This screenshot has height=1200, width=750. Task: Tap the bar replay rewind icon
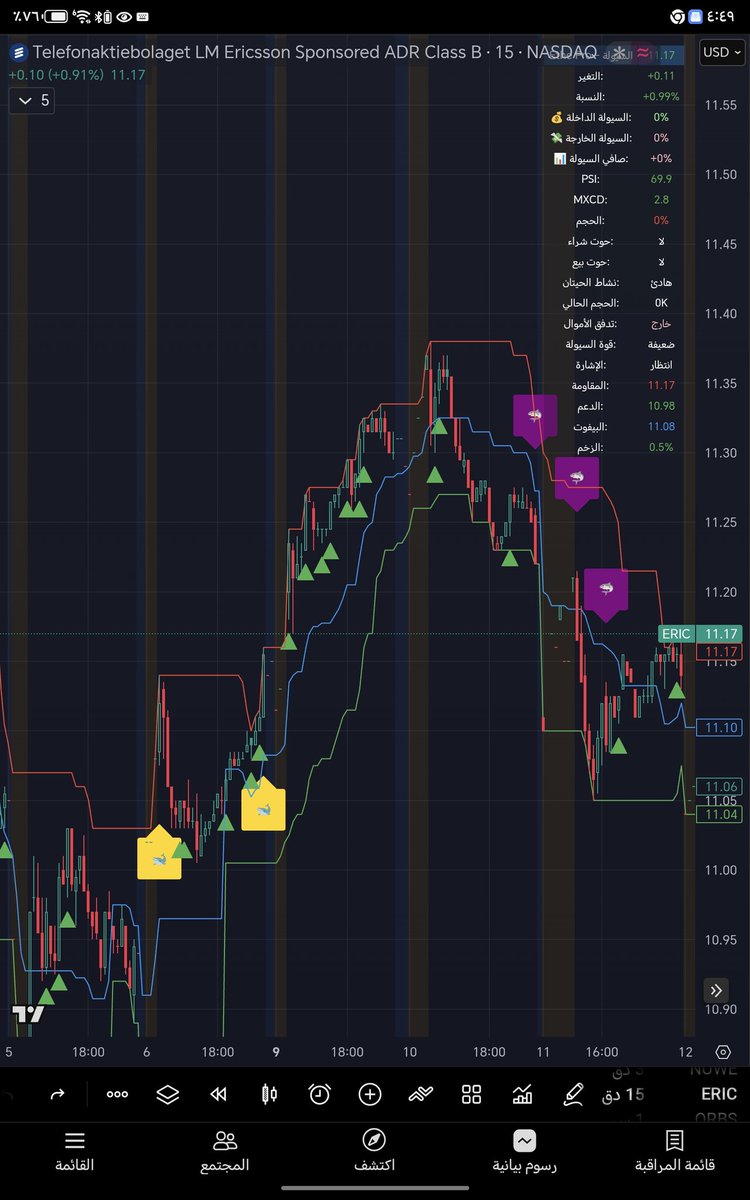point(218,1094)
